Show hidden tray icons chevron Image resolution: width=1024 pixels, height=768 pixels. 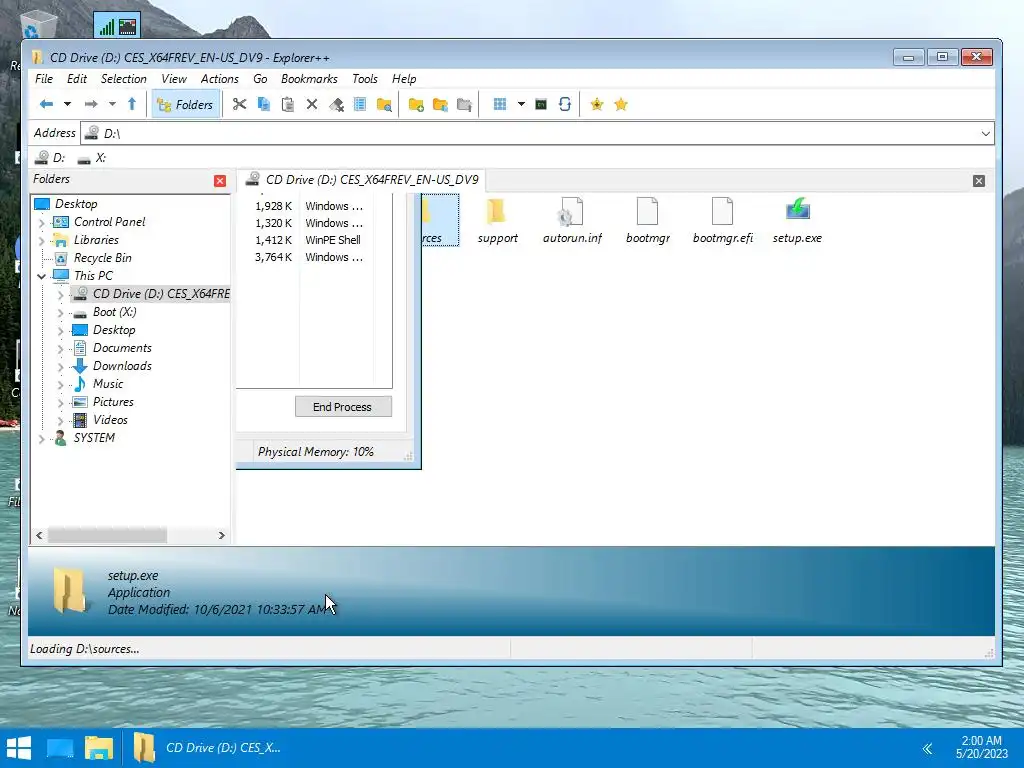pos(927,748)
